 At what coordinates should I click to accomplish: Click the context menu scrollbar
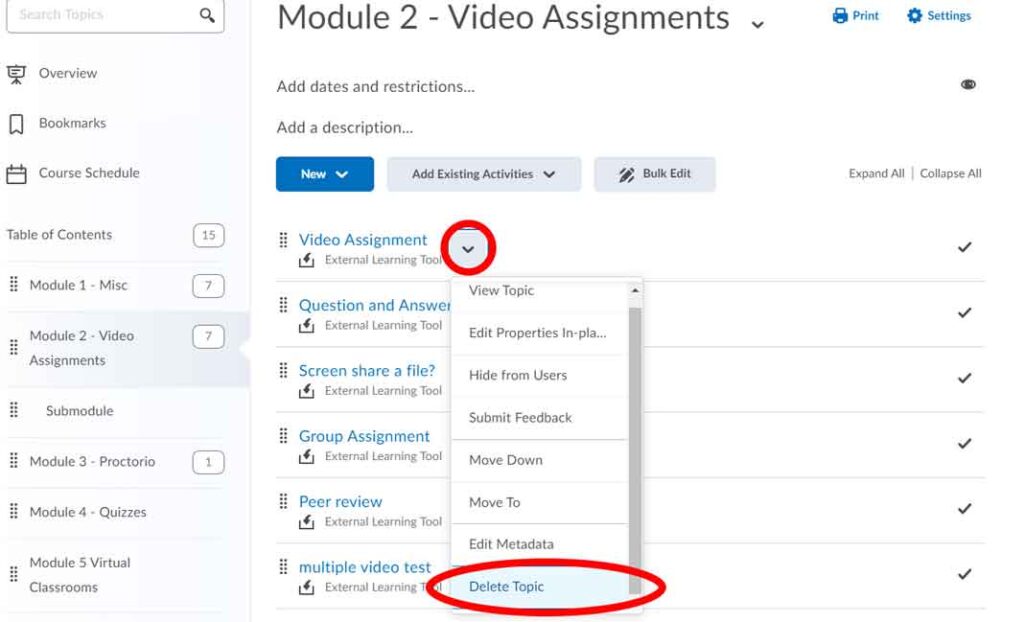click(634, 440)
